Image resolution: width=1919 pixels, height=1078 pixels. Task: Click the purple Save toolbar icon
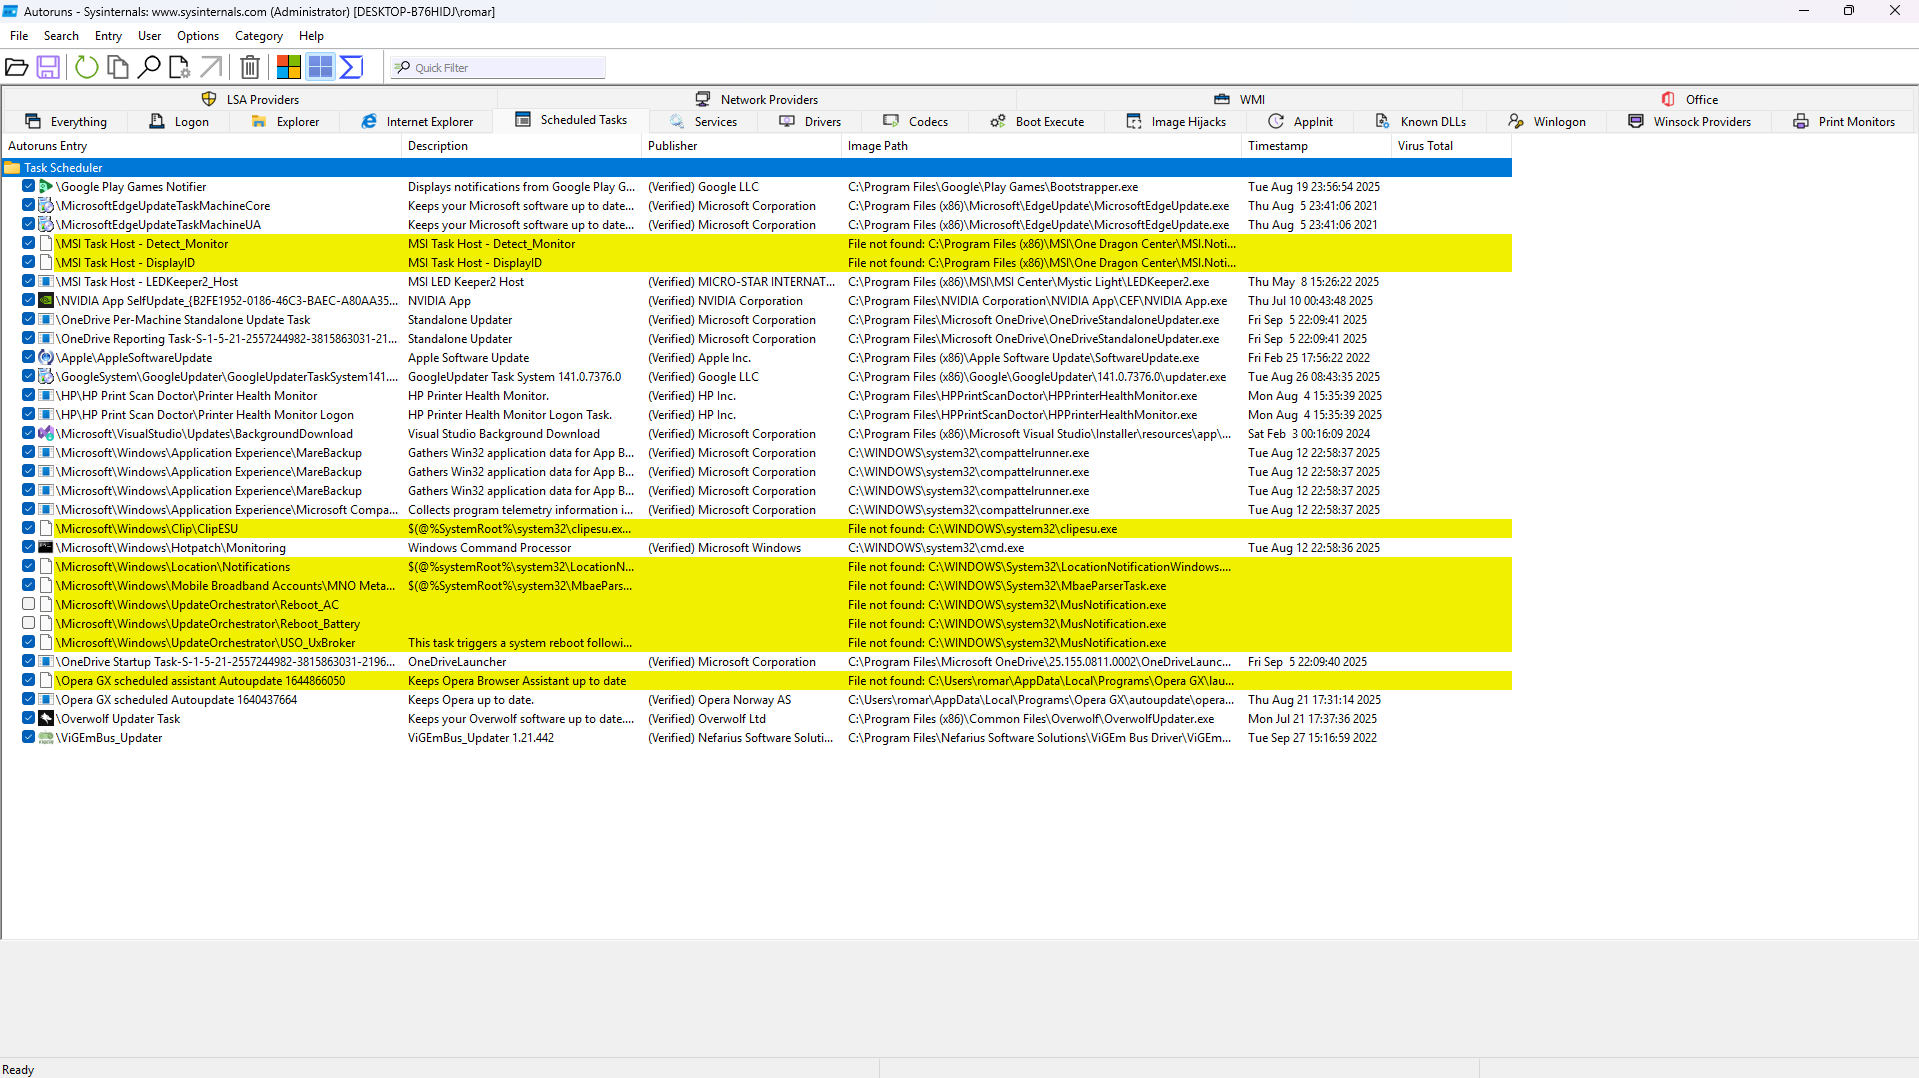[x=48, y=67]
